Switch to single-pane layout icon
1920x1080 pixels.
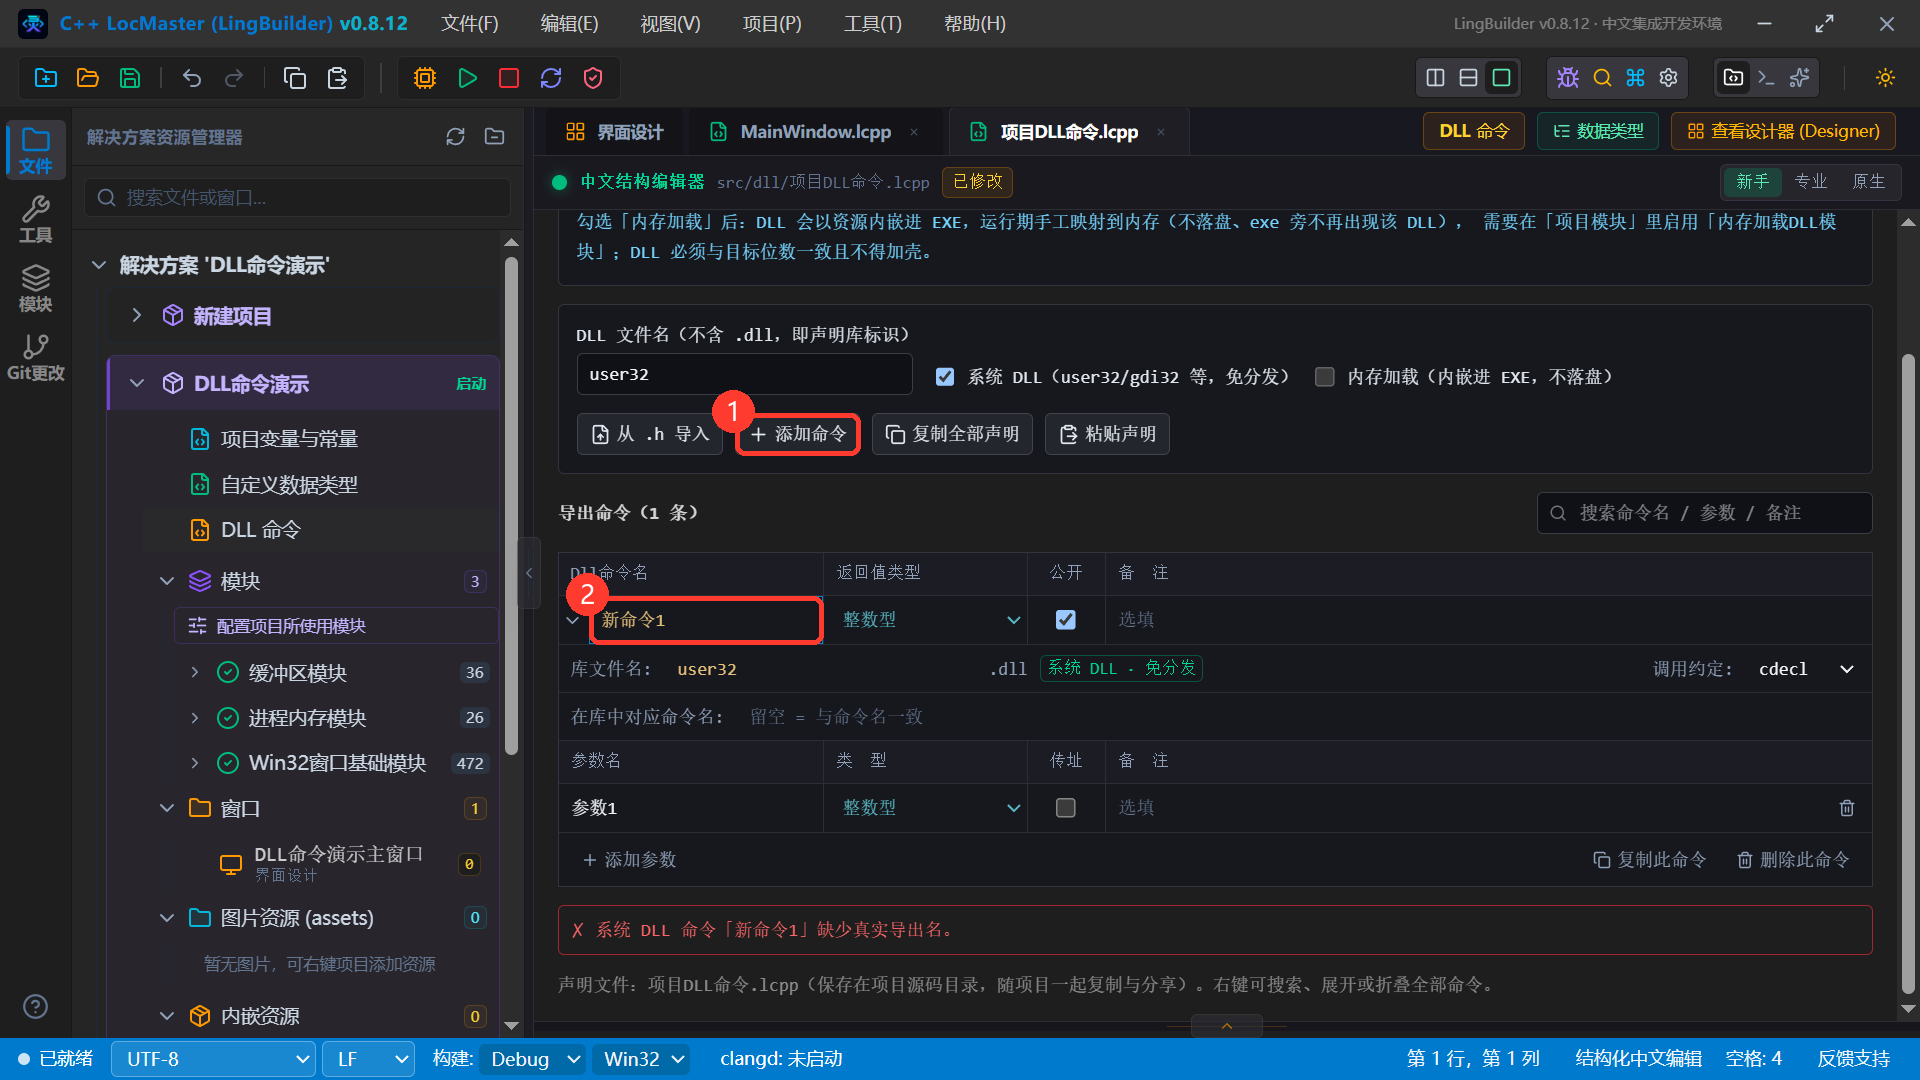click(x=1501, y=78)
